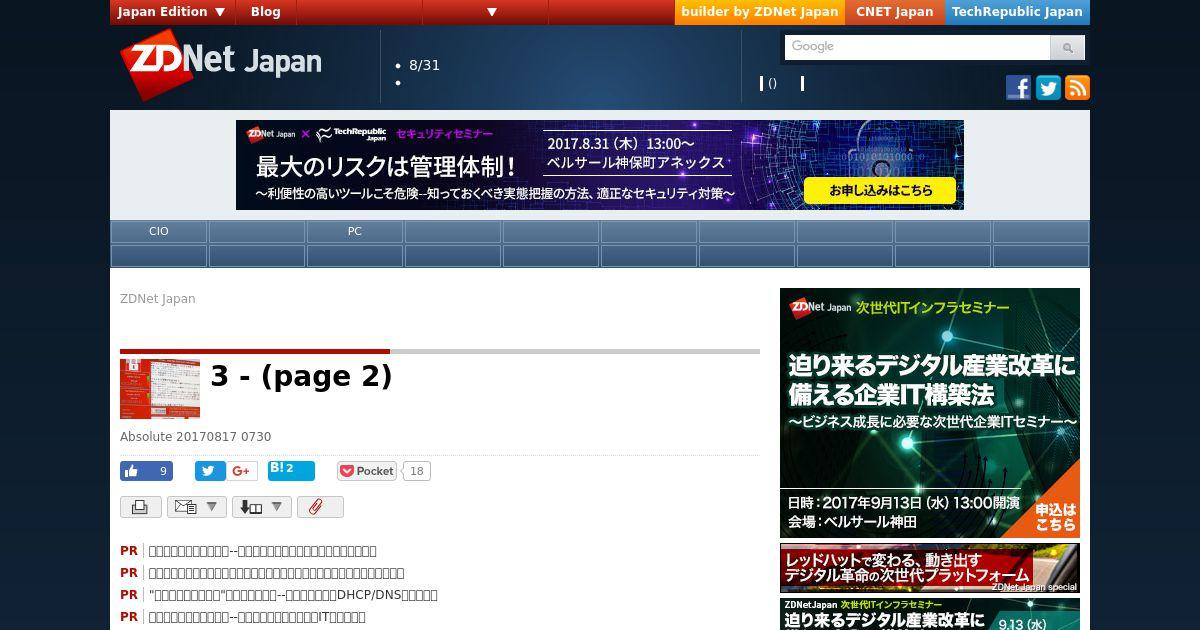Open the Facebook page icon in the header

click(1018, 88)
